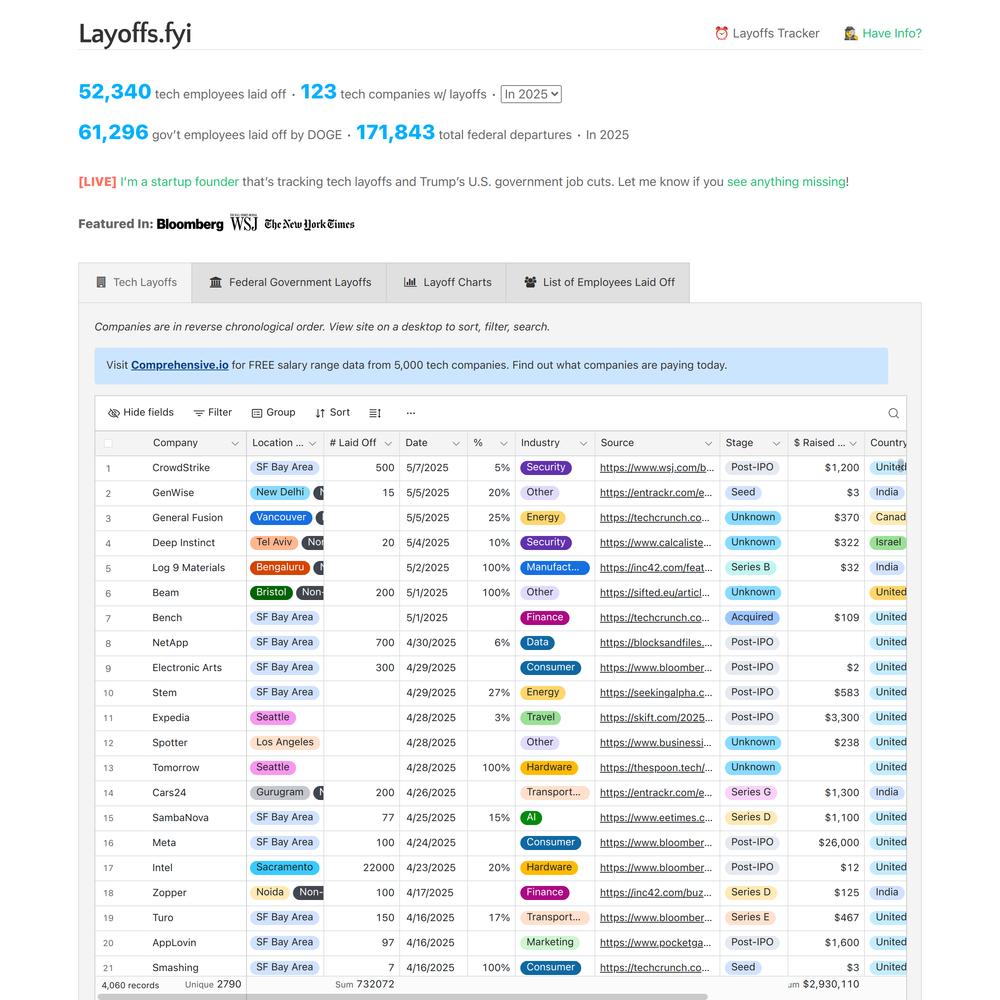Image resolution: width=1000 pixels, height=1000 pixels.
Task: Click the WSJ logo
Action: tap(244, 223)
